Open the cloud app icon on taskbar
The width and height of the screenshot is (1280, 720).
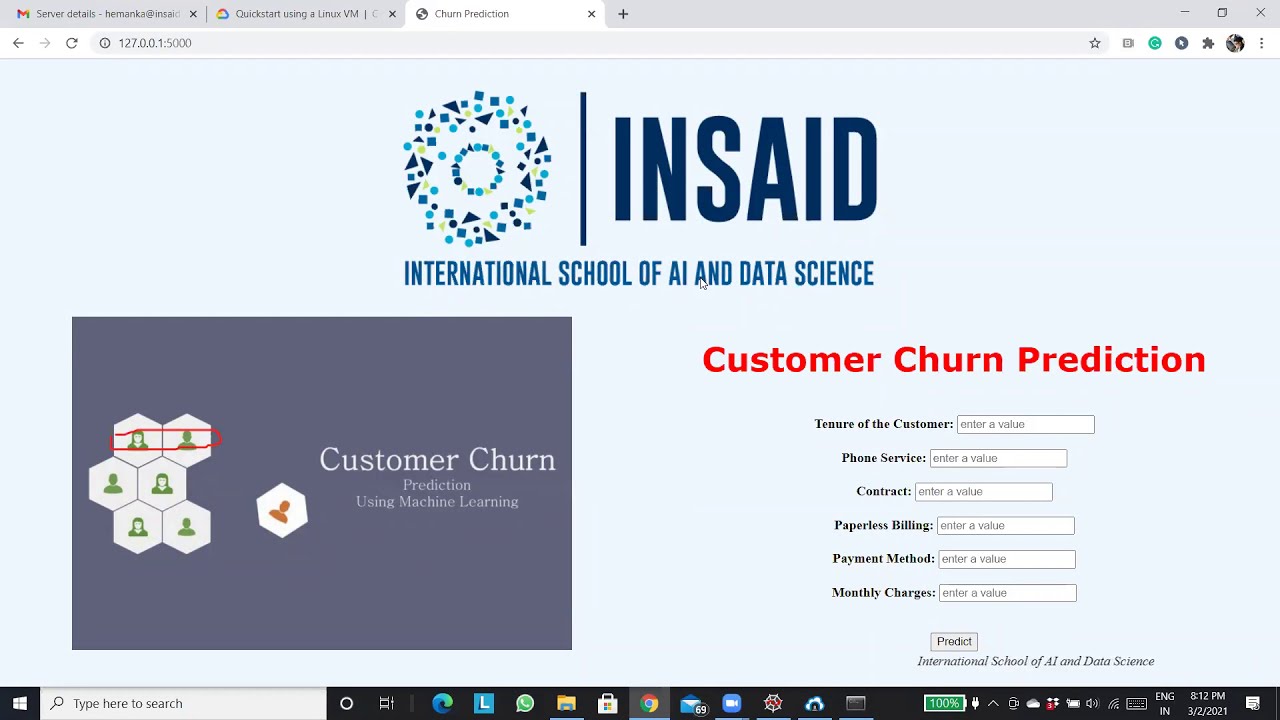(814, 703)
